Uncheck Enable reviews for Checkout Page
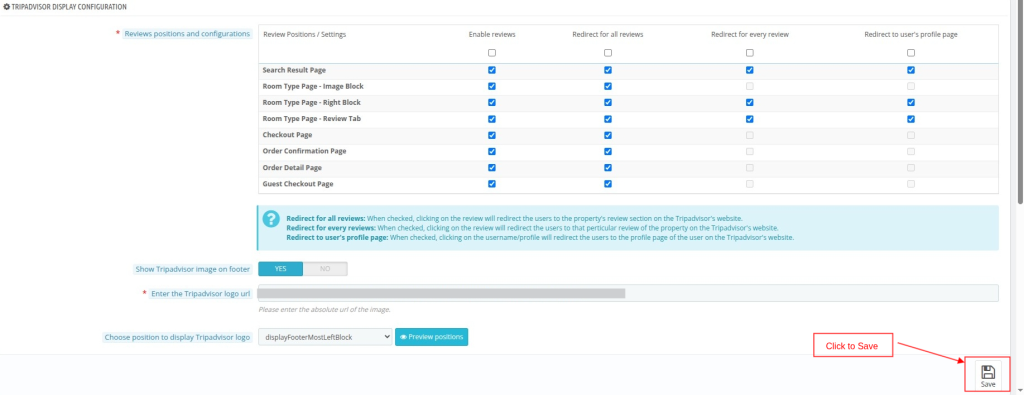 (x=492, y=135)
